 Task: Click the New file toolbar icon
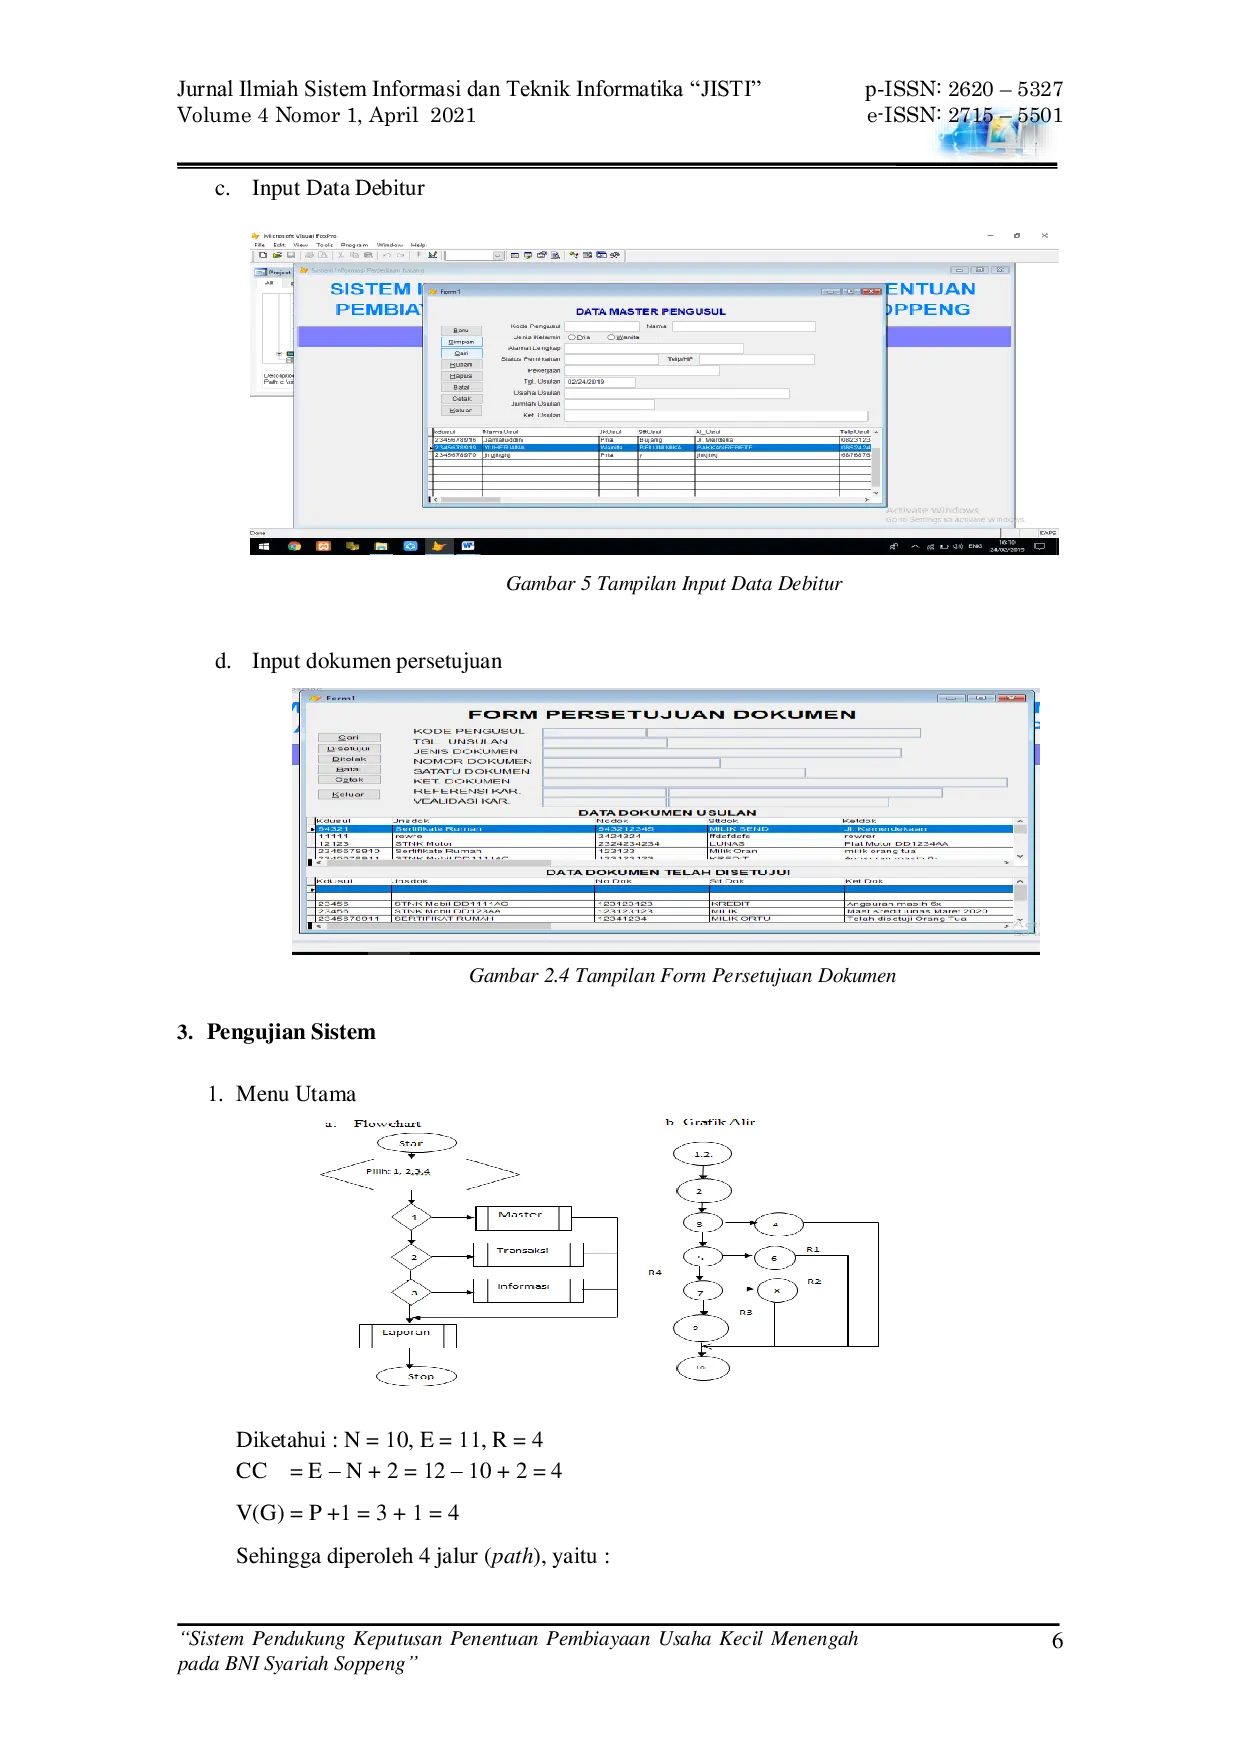coord(263,255)
